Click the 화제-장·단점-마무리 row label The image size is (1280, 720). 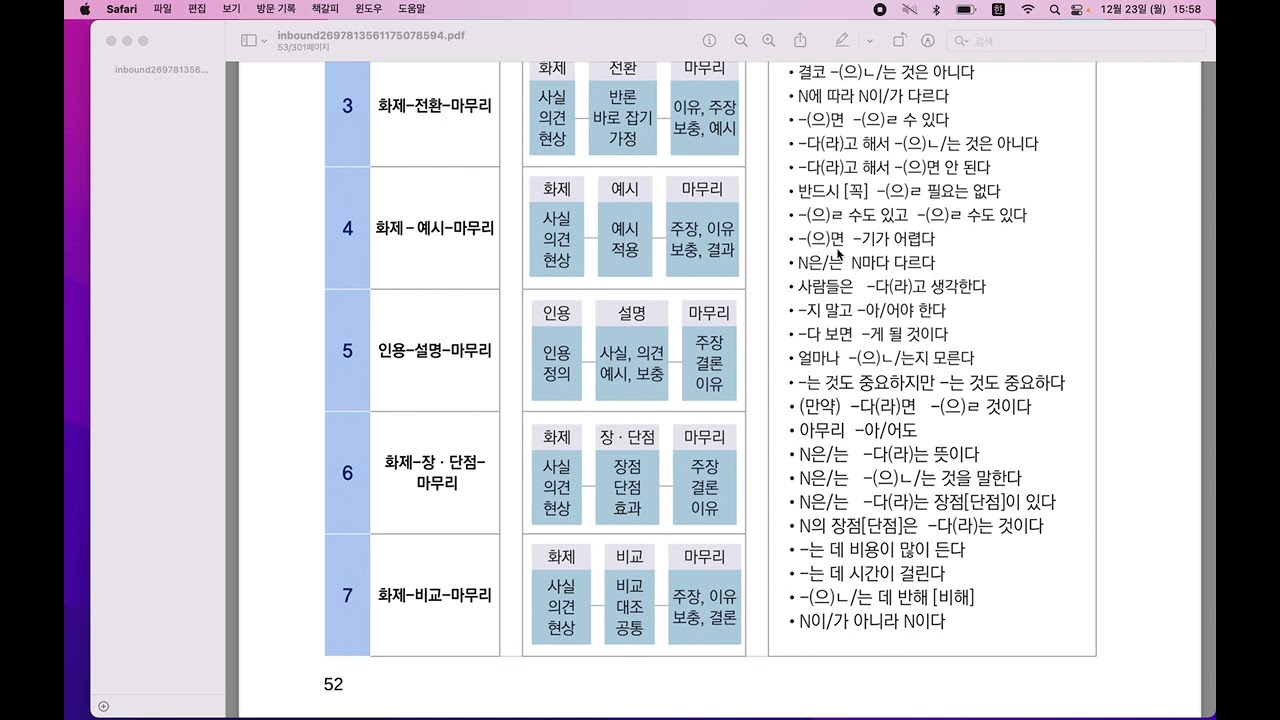point(435,473)
